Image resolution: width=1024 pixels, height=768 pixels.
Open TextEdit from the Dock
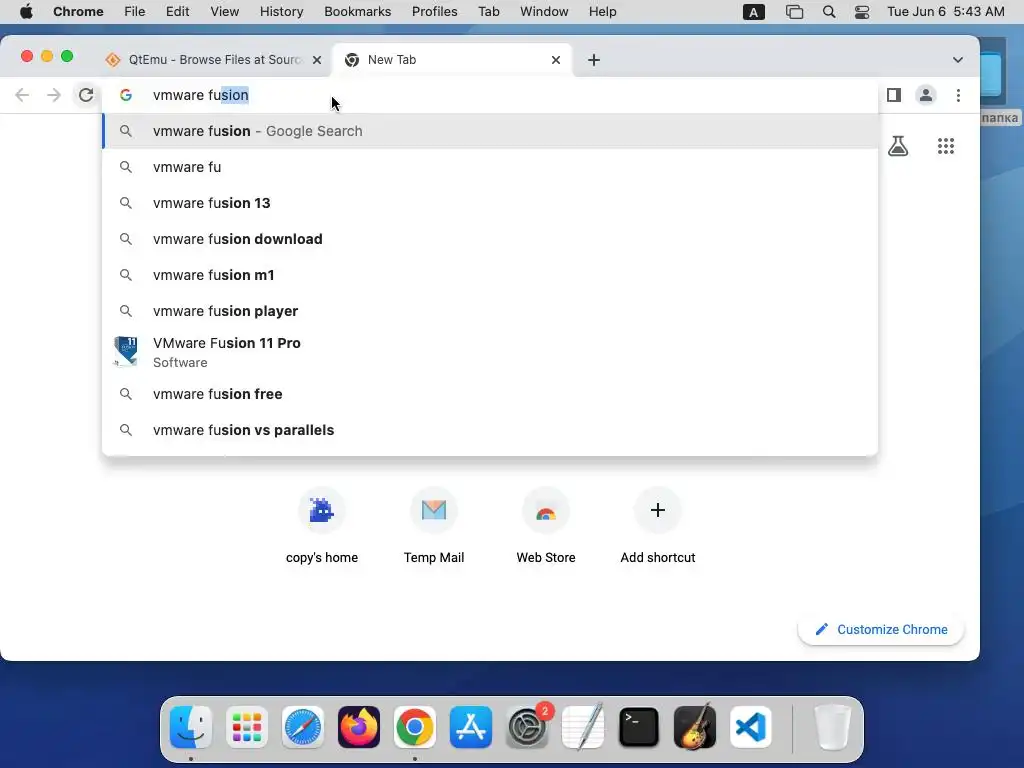[x=583, y=728]
